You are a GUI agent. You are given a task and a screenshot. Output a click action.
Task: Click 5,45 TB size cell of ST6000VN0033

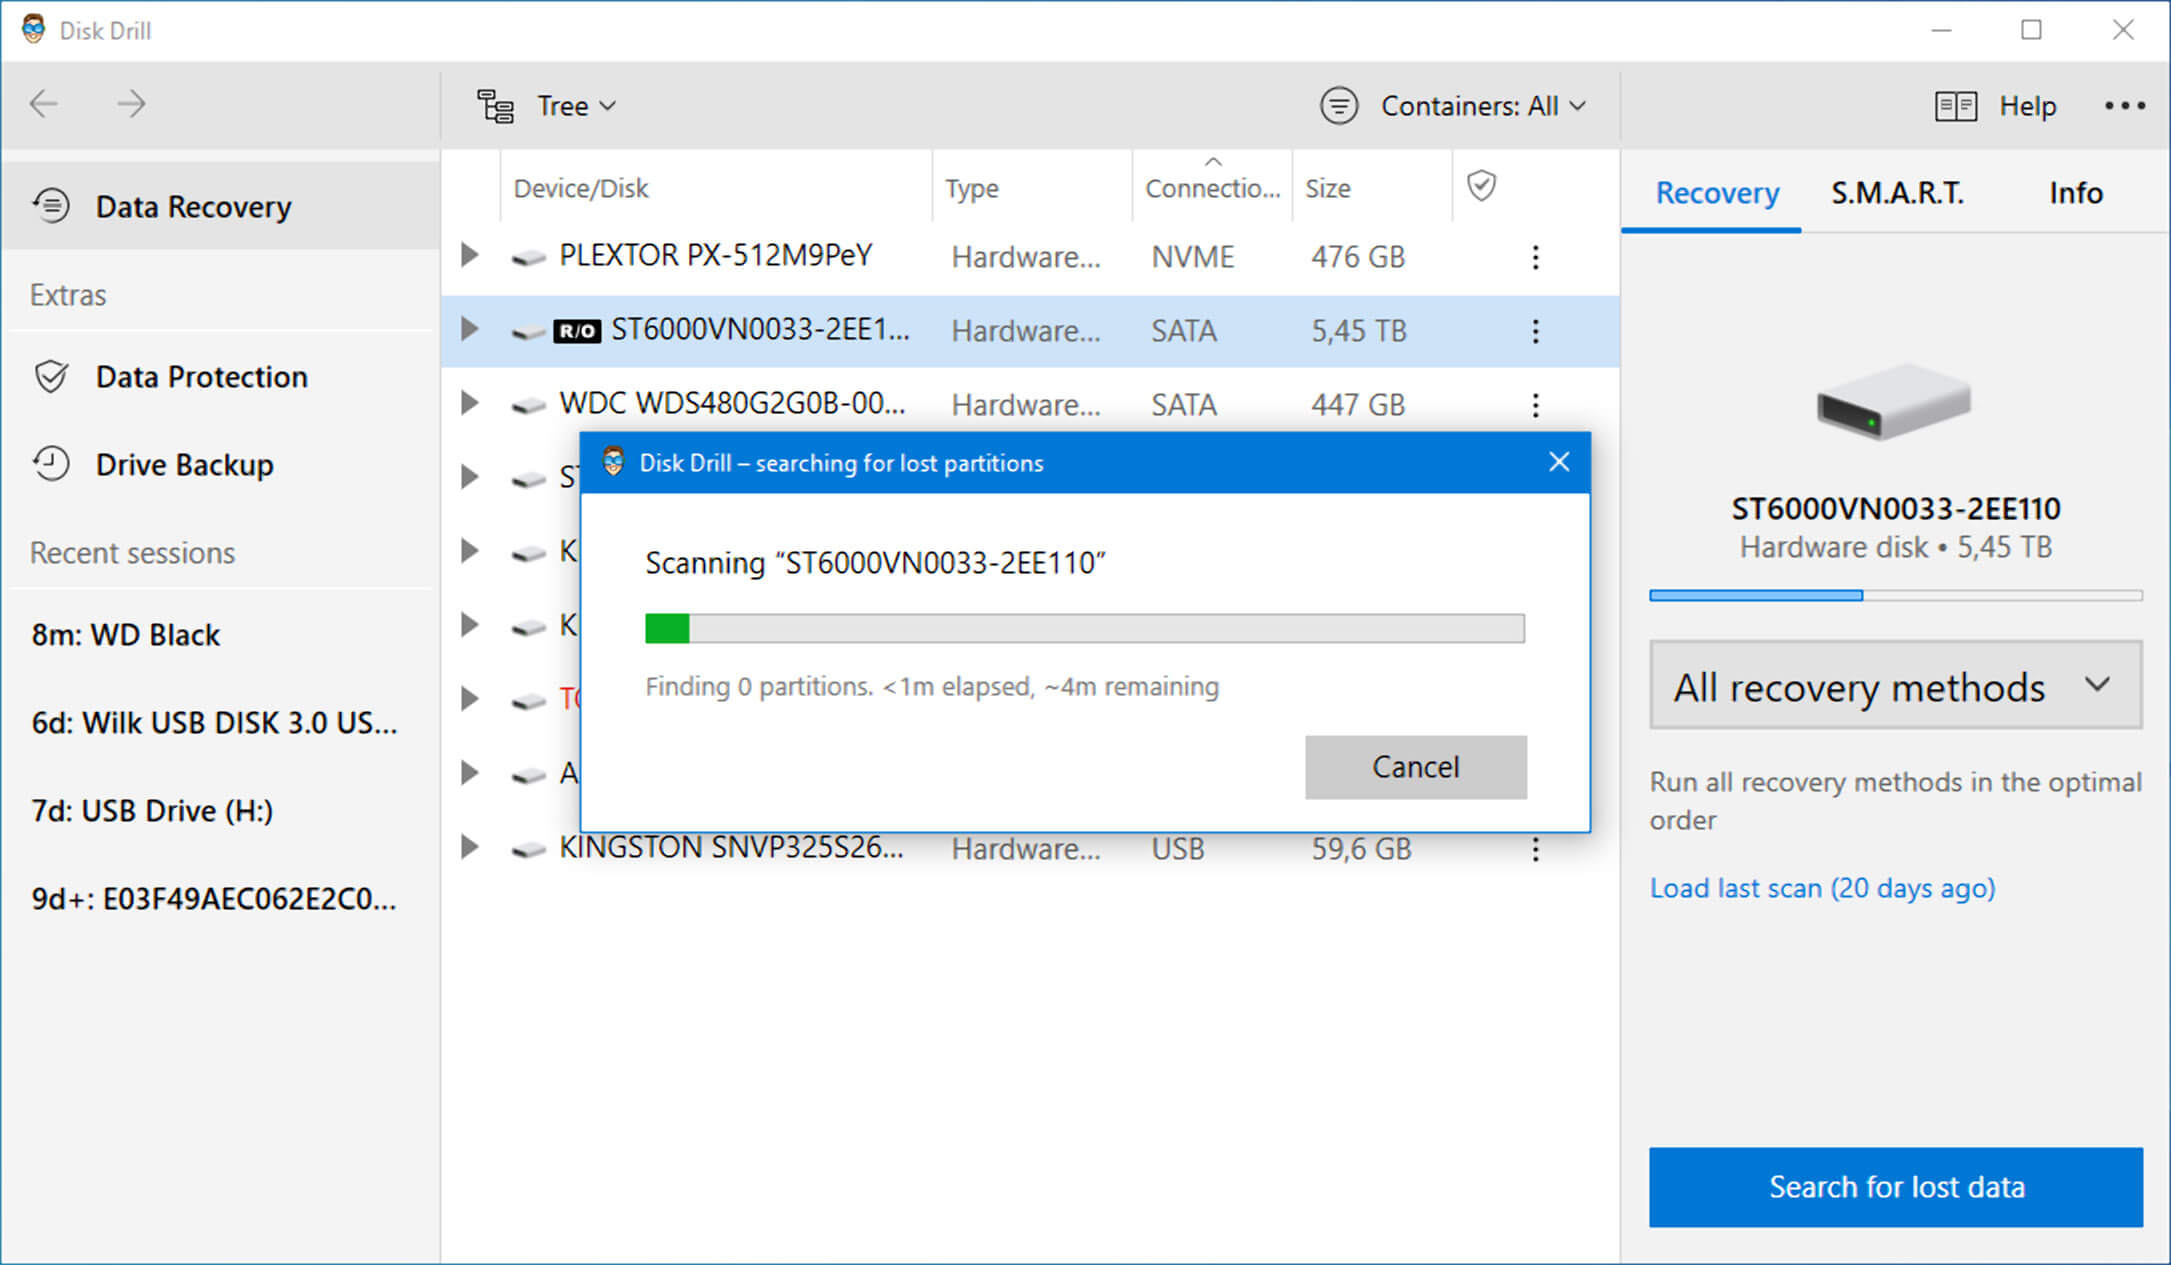(1358, 331)
